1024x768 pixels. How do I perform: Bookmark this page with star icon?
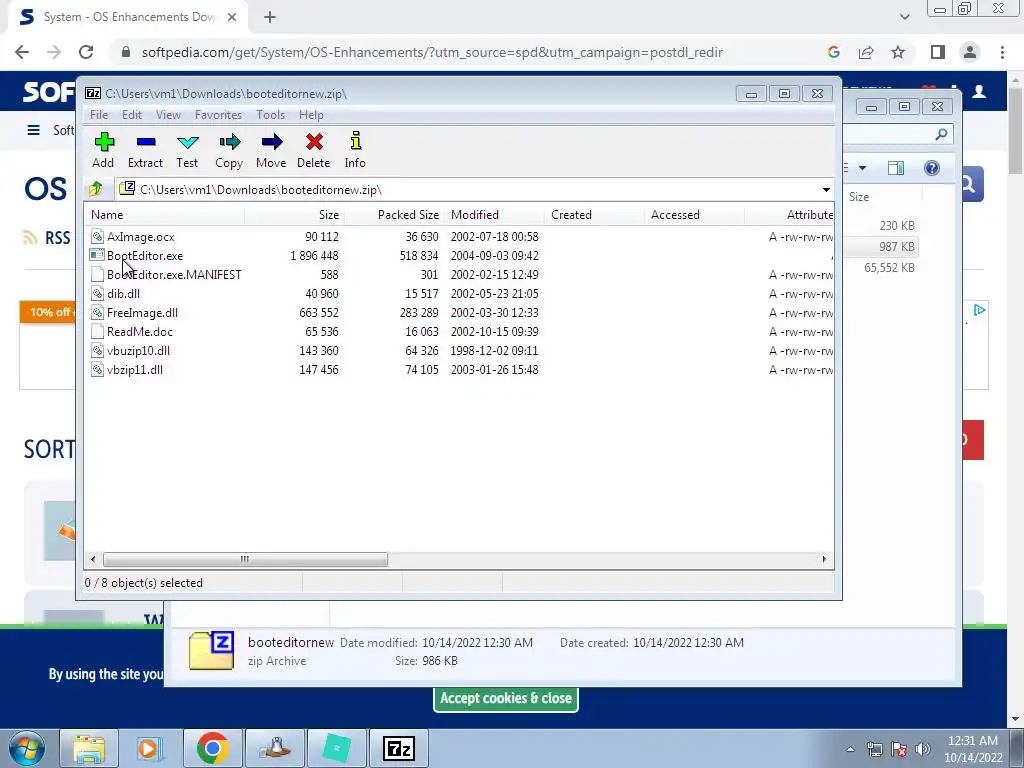[898, 52]
